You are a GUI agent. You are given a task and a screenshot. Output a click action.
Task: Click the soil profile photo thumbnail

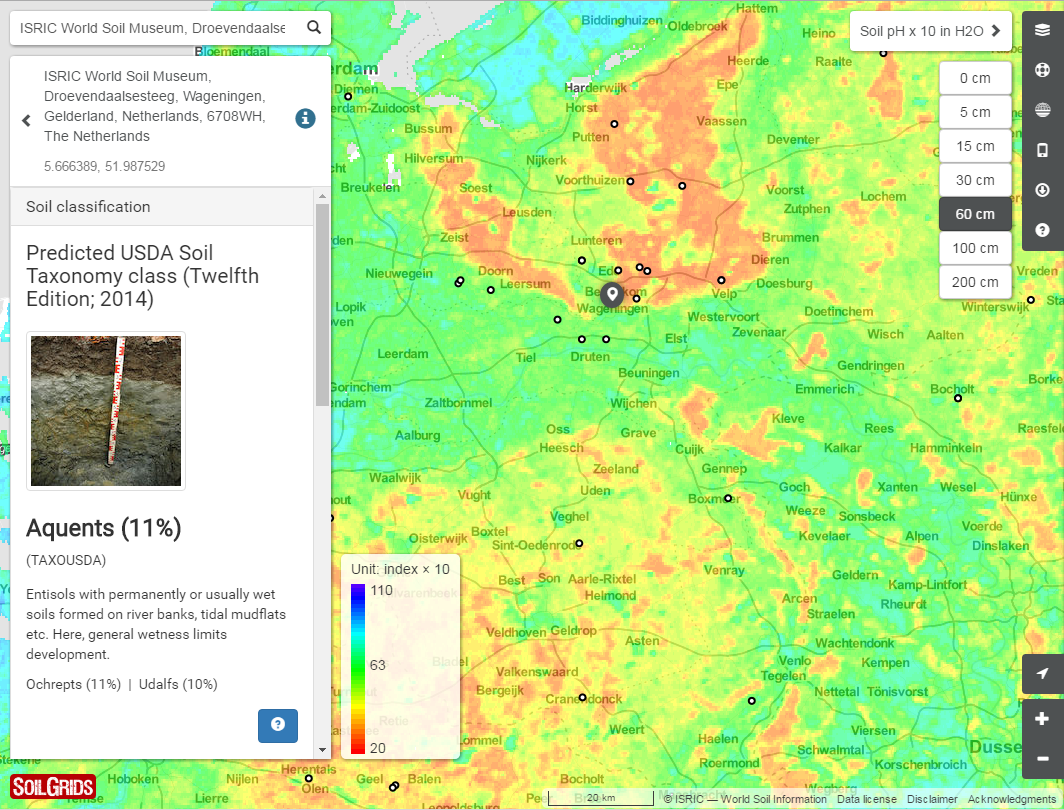(x=105, y=411)
